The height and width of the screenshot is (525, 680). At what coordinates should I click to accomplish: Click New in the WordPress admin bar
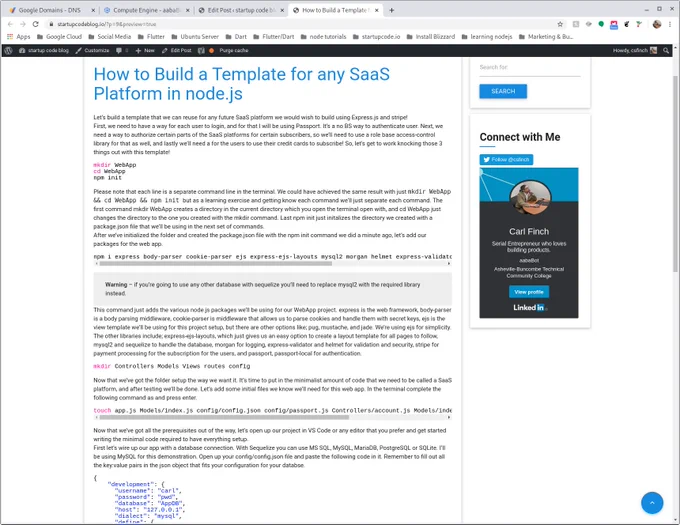point(145,51)
